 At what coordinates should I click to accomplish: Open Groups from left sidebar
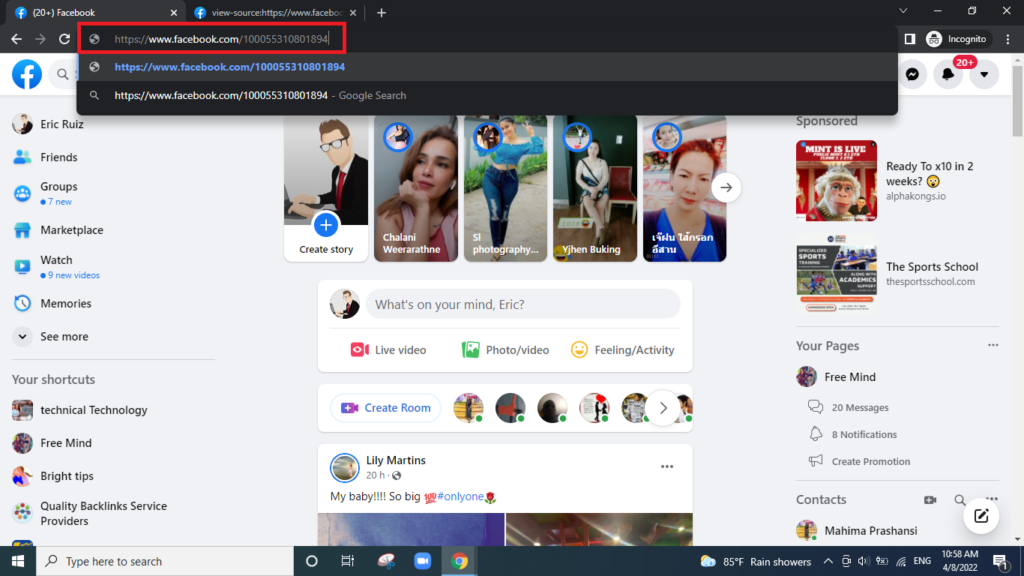[58, 187]
